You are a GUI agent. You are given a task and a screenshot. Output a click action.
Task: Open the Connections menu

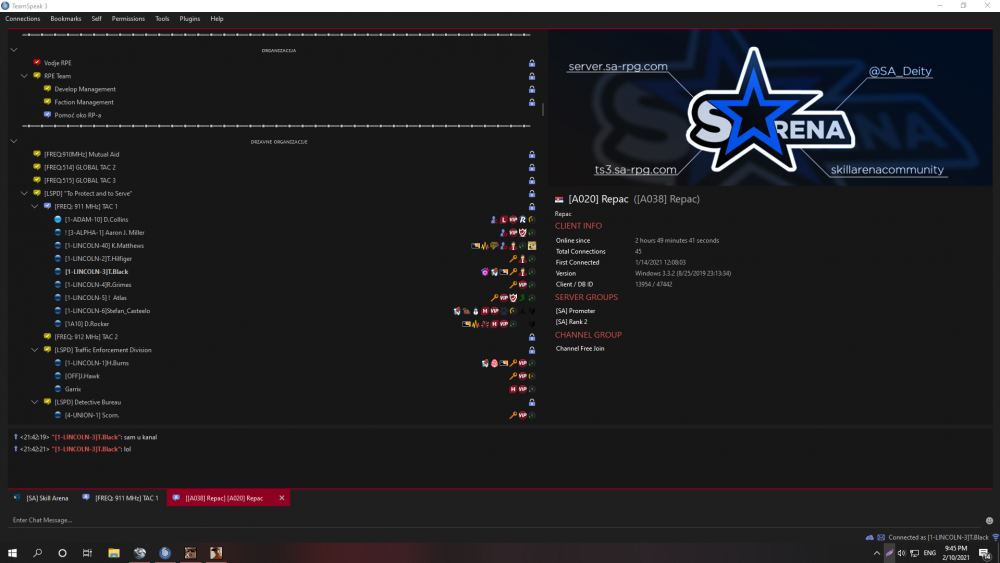22,18
